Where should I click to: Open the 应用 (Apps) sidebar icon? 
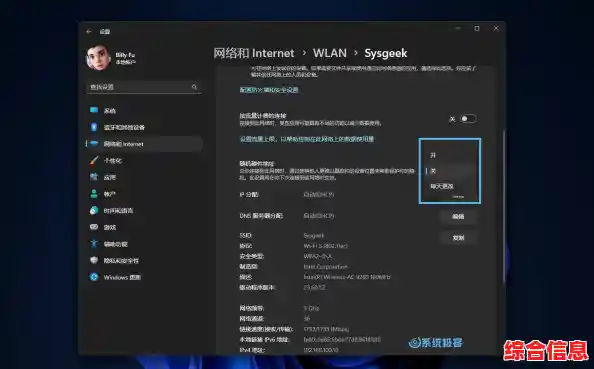point(94,177)
